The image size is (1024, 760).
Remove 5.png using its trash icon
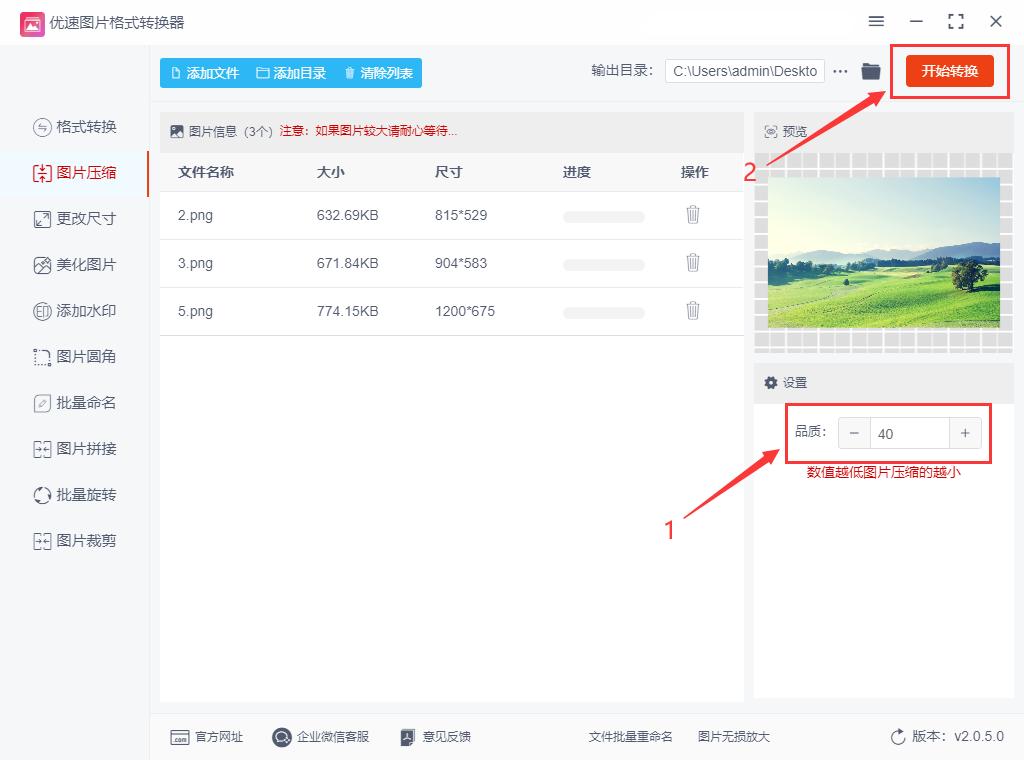[693, 311]
